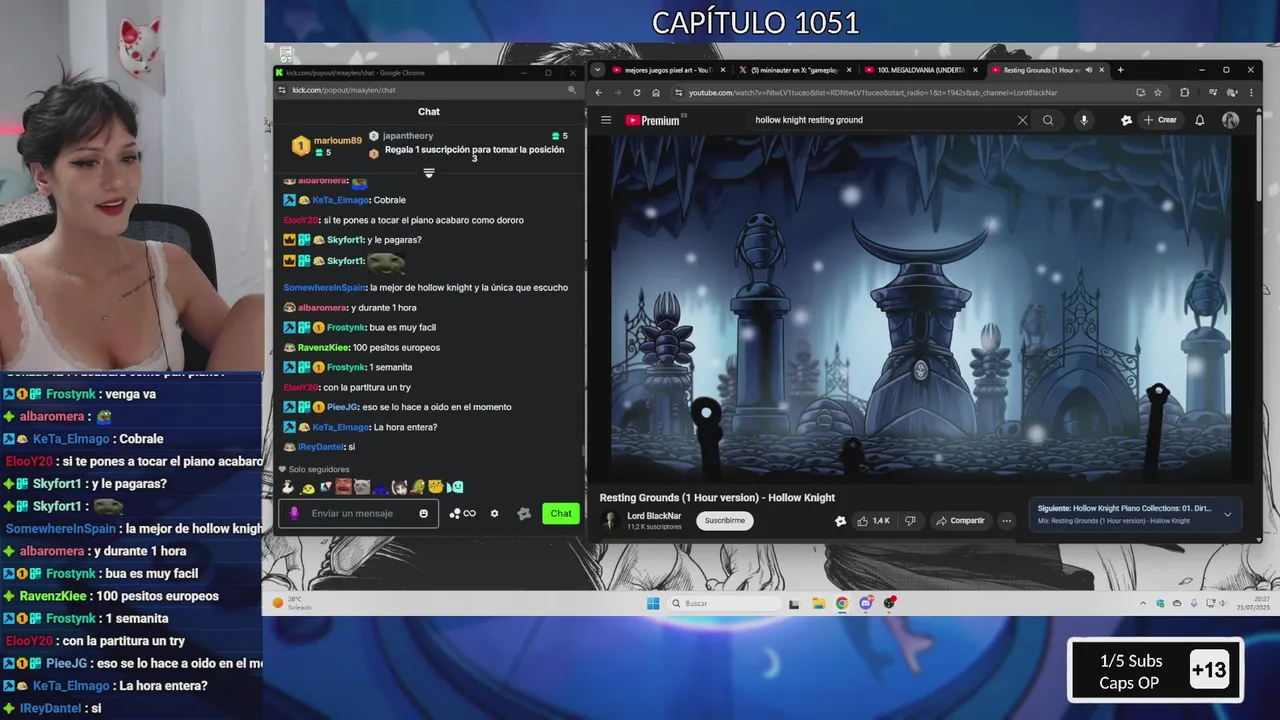Viewport: 1280px width, 720px height.
Task: Open the weather widget showing Soleado
Action: click(x=293, y=603)
